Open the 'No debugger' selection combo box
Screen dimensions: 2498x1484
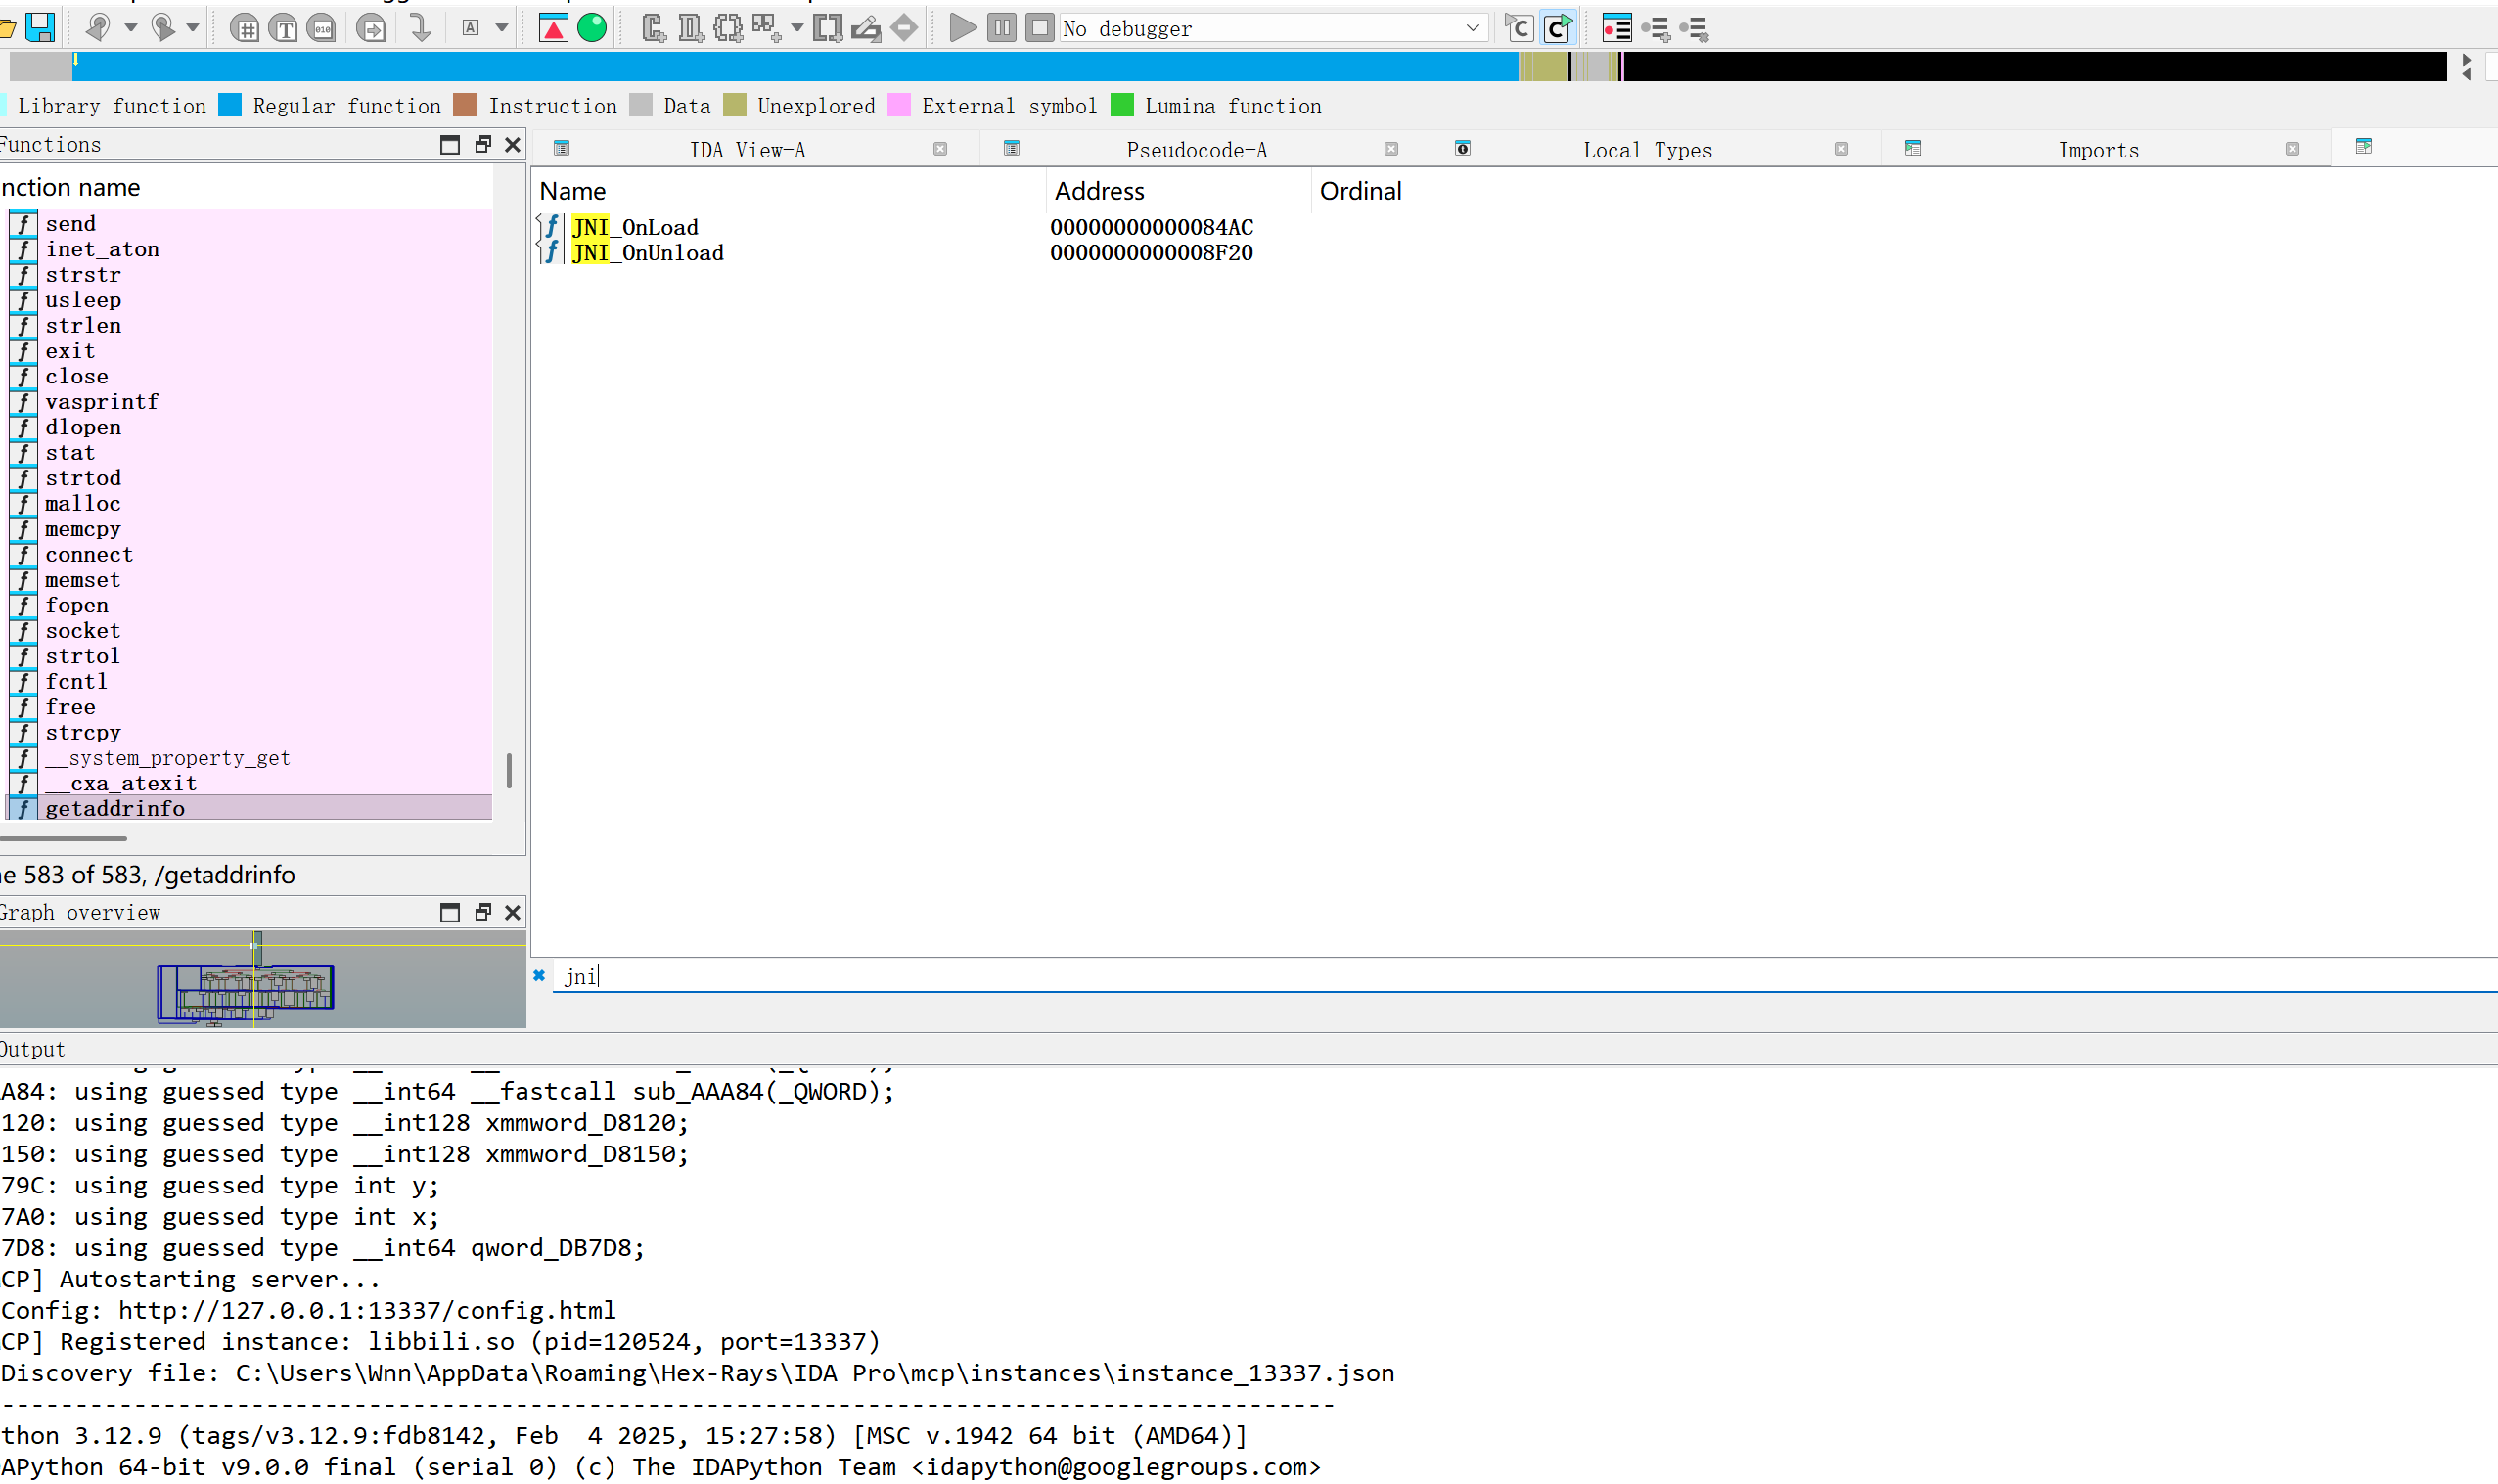(x=1274, y=28)
